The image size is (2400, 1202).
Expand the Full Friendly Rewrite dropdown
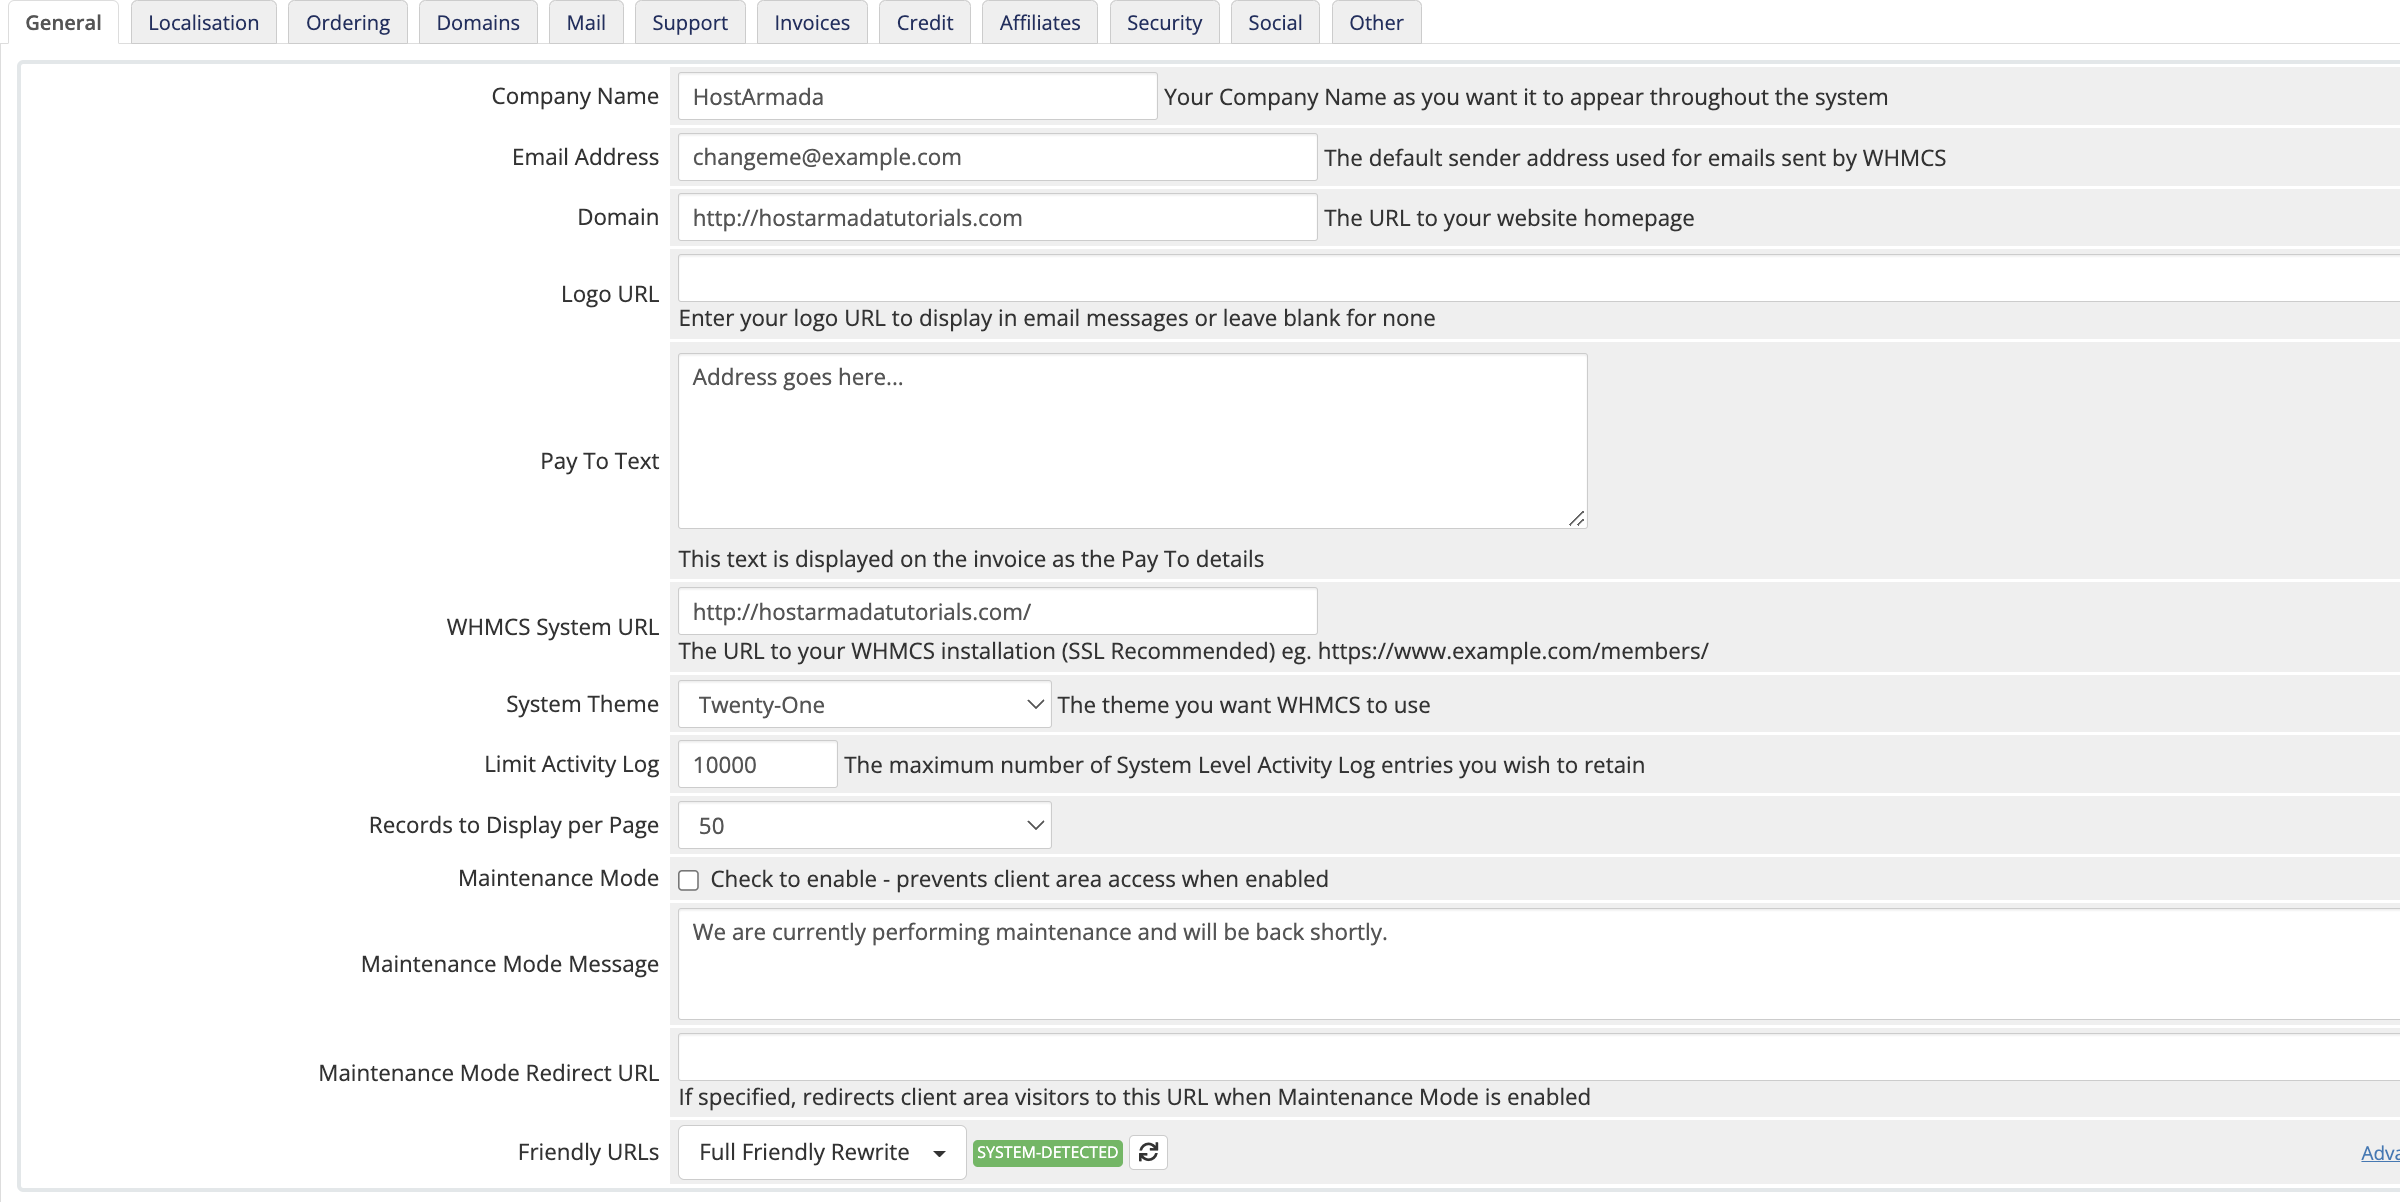pos(822,1152)
